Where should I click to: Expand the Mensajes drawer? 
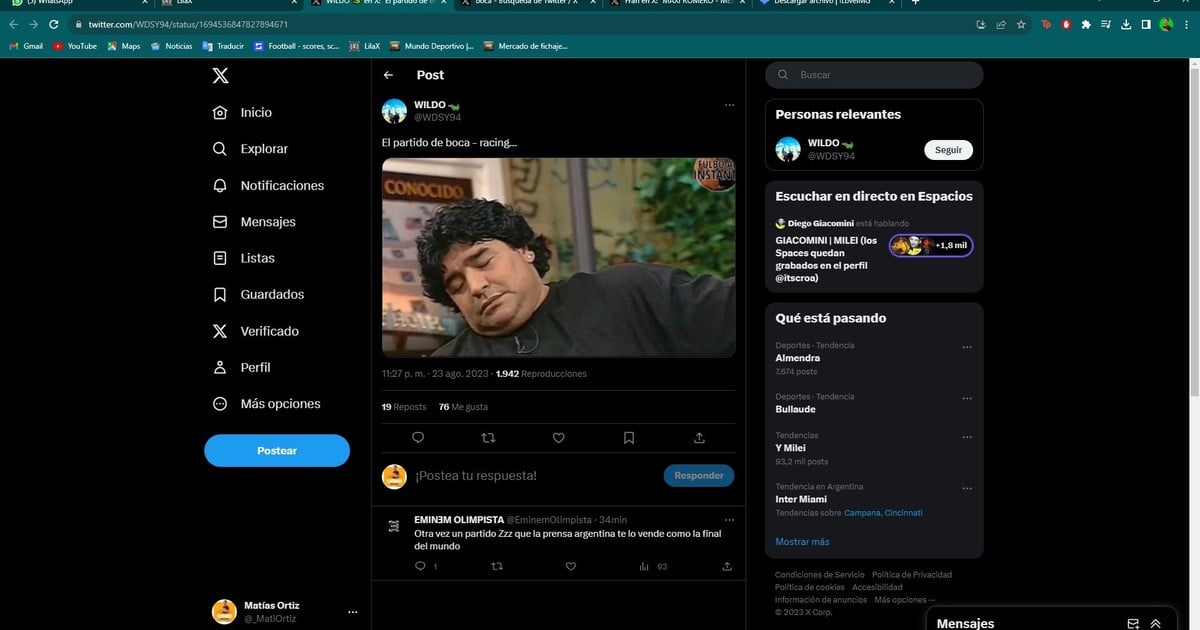(1156, 623)
